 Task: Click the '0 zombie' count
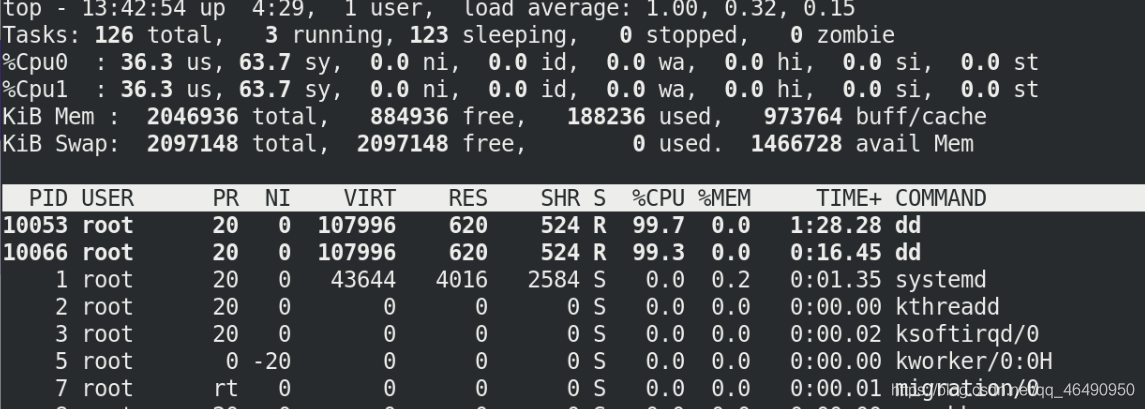tap(842, 35)
